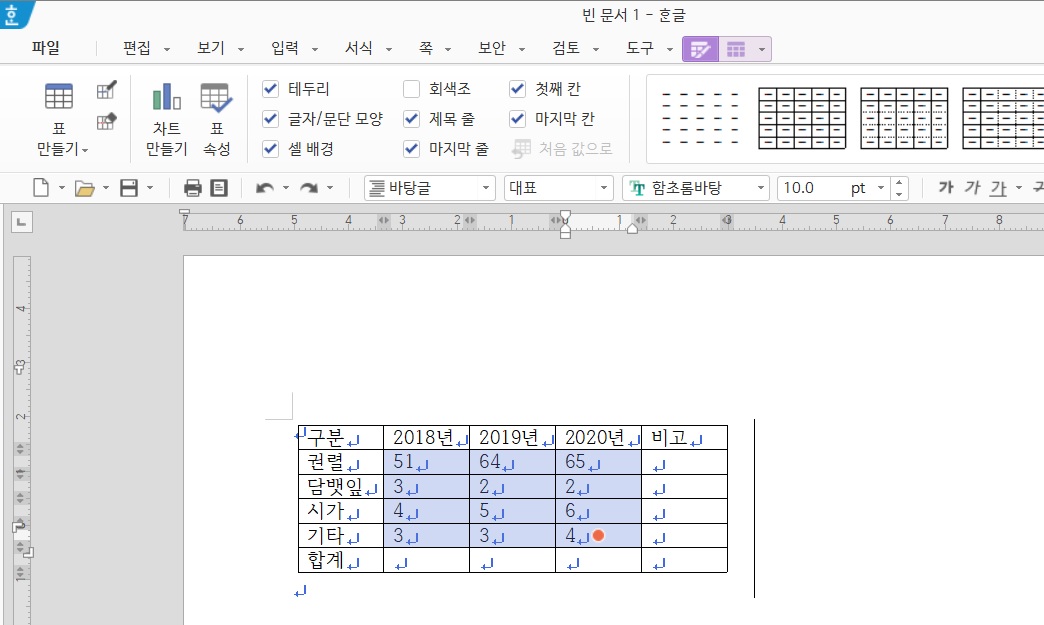Select the table draw pencil tool
This screenshot has height=625, width=1044.
pos(106,91)
